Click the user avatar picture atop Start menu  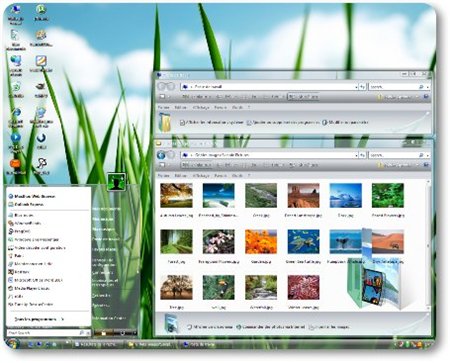click(x=116, y=182)
